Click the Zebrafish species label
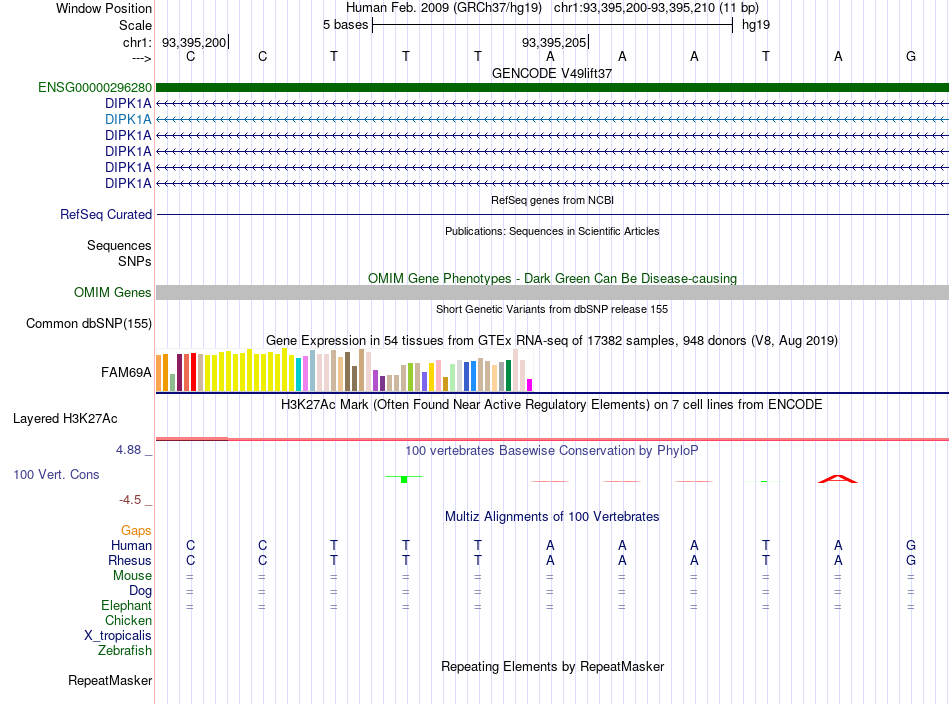Image resolution: width=950 pixels, height=704 pixels. point(125,650)
